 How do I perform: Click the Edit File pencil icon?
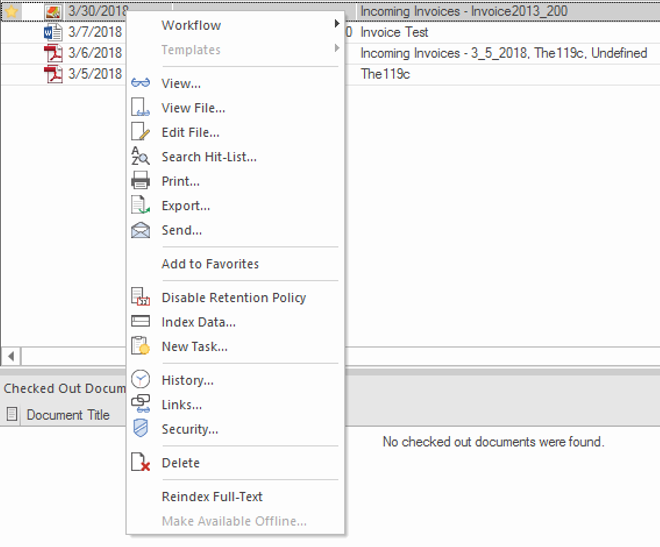140,132
